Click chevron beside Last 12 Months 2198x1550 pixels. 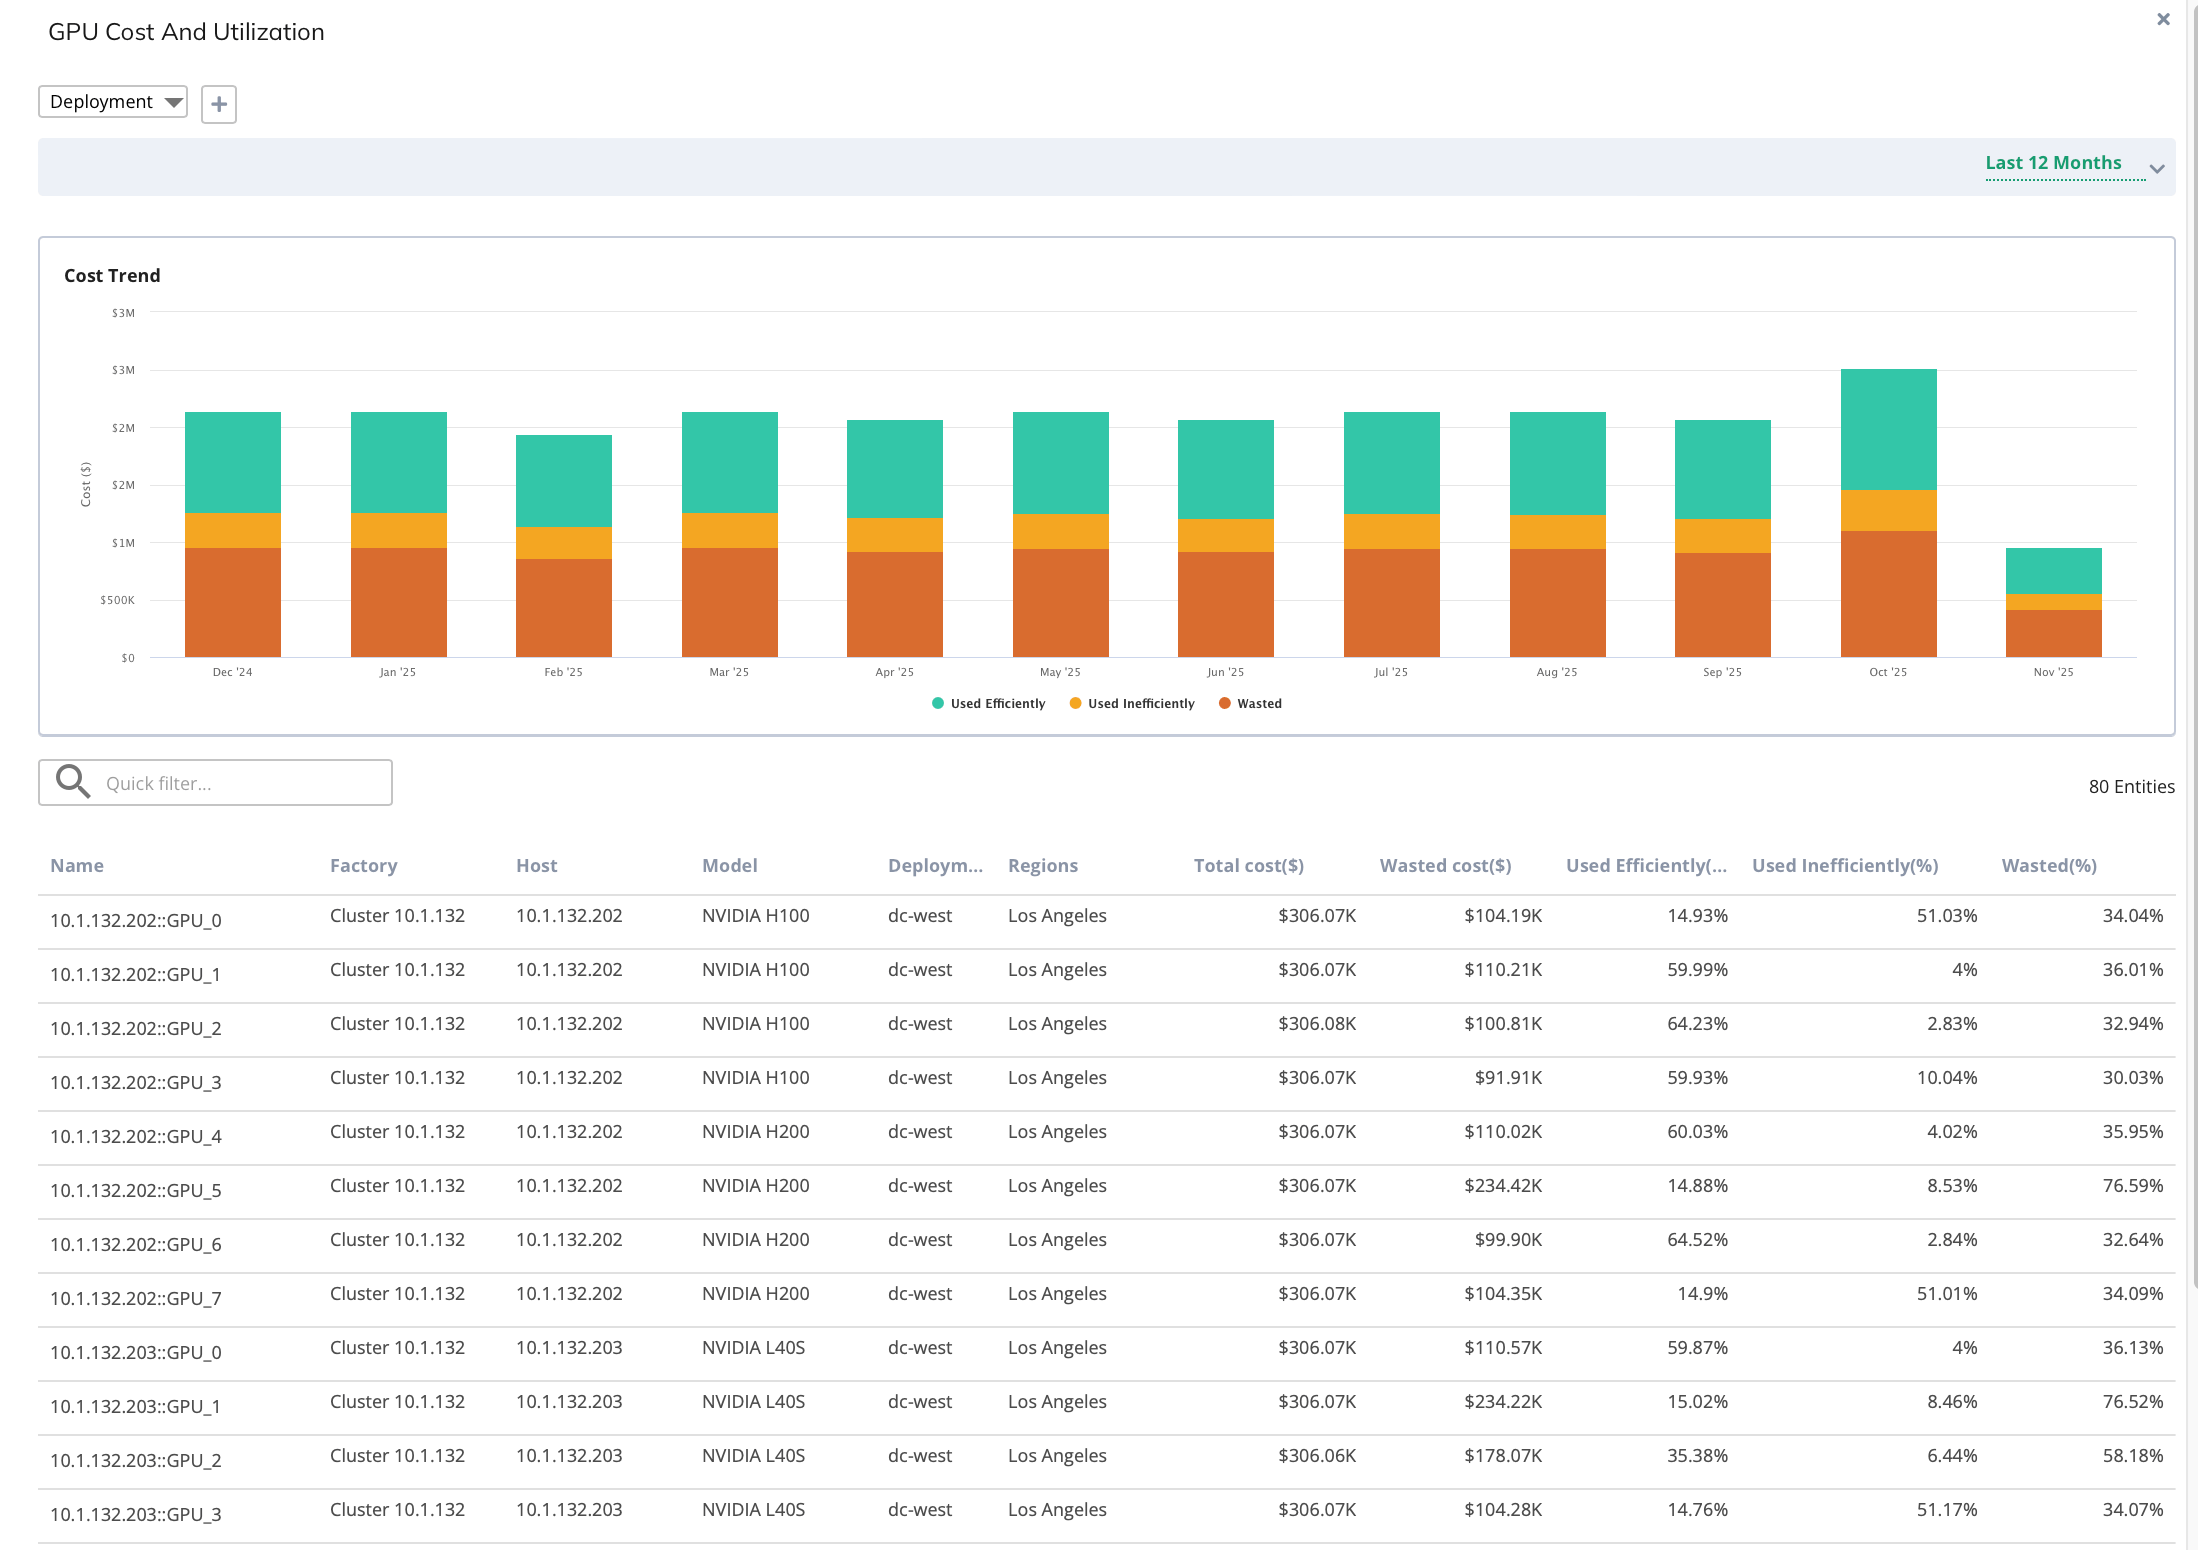point(2157,169)
